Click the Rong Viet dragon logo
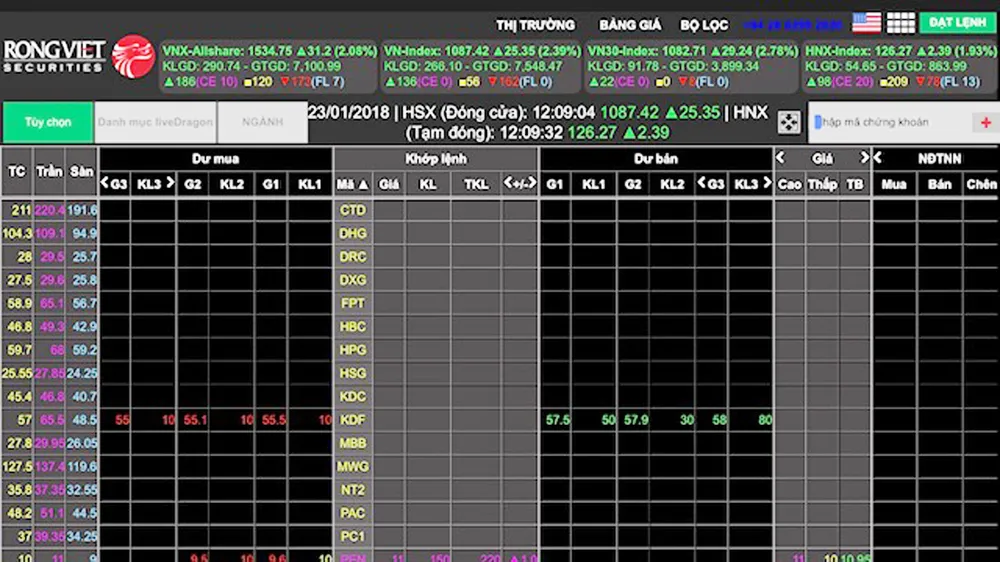 coord(132,56)
